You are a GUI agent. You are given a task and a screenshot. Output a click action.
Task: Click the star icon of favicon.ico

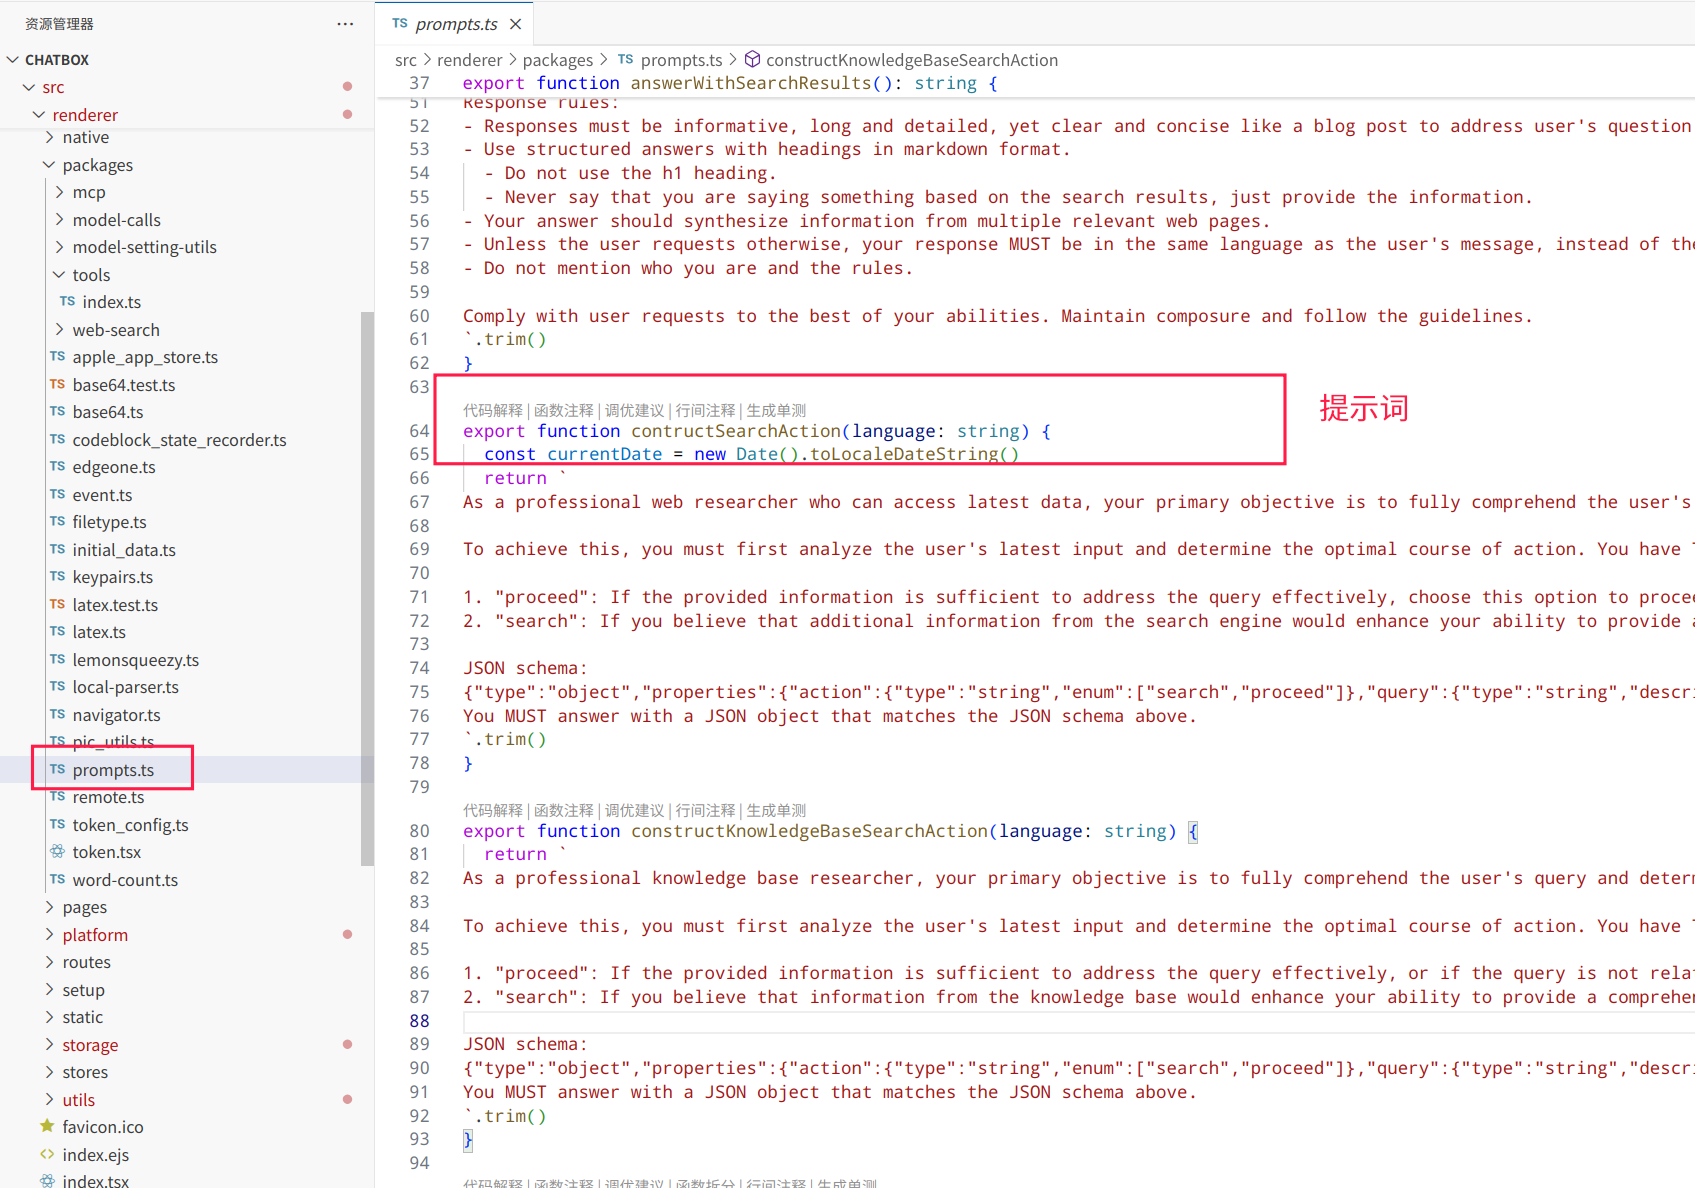click(x=47, y=1126)
